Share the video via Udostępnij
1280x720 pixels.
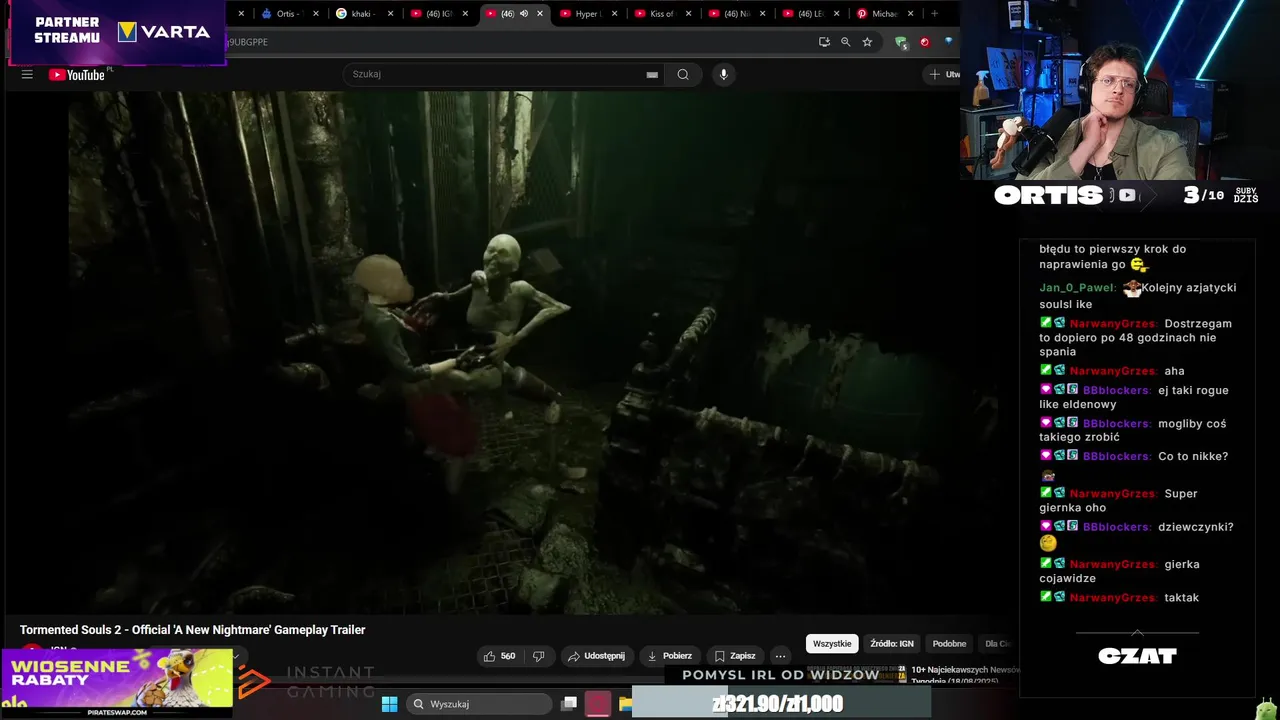[x=596, y=656]
